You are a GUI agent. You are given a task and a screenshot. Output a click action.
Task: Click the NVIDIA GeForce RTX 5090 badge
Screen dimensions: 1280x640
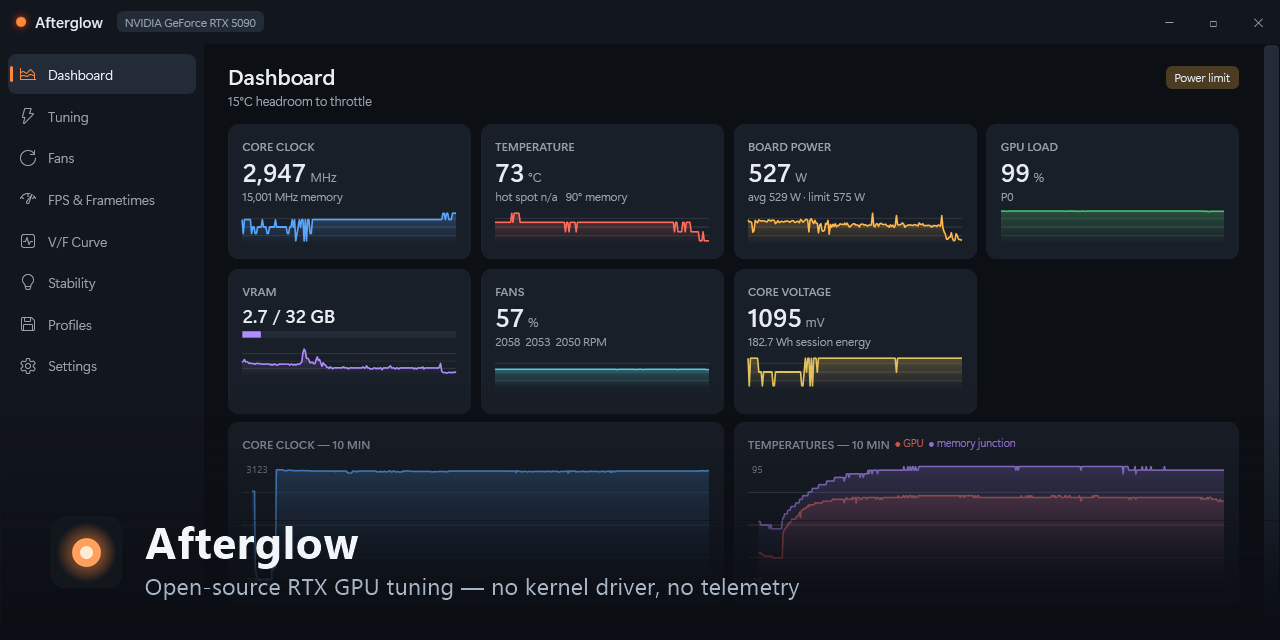click(190, 23)
